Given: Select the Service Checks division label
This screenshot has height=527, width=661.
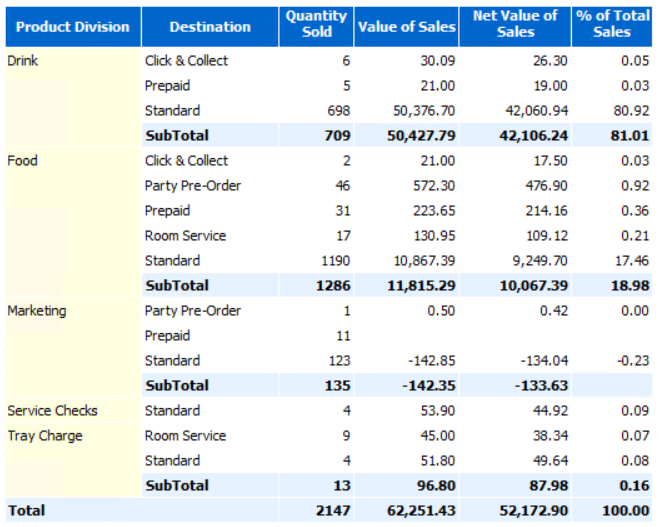Looking at the screenshot, I should pos(52,411).
